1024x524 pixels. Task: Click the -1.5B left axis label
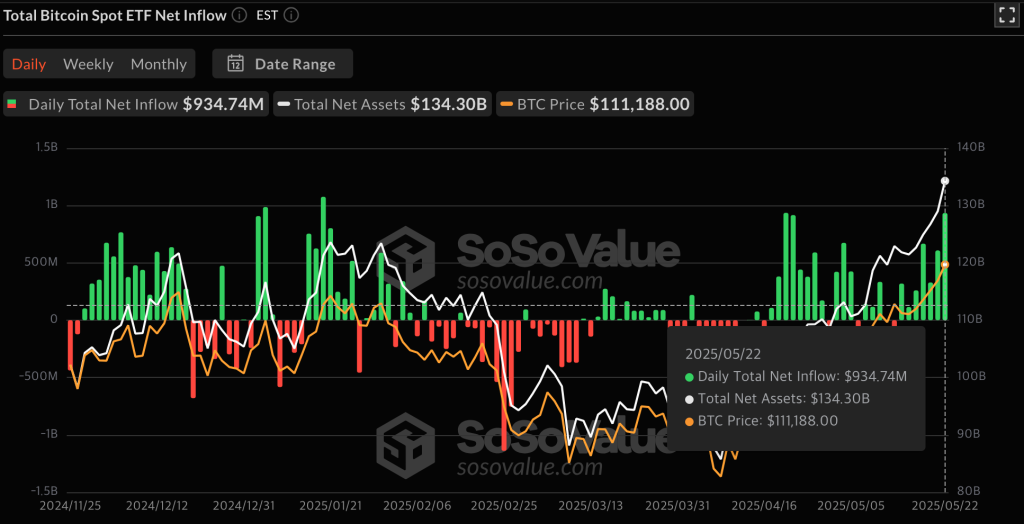(x=46, y=491)
